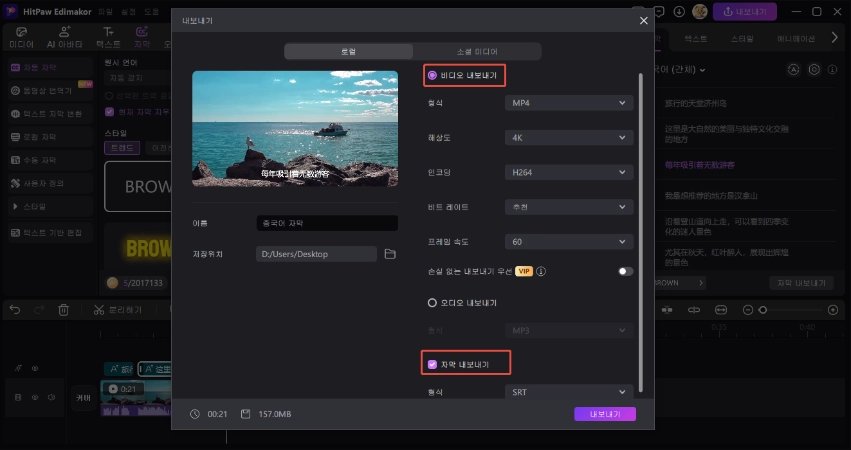Open the H264 encoding dropdown
Viewport: 851px width, 450px height.
568,172
